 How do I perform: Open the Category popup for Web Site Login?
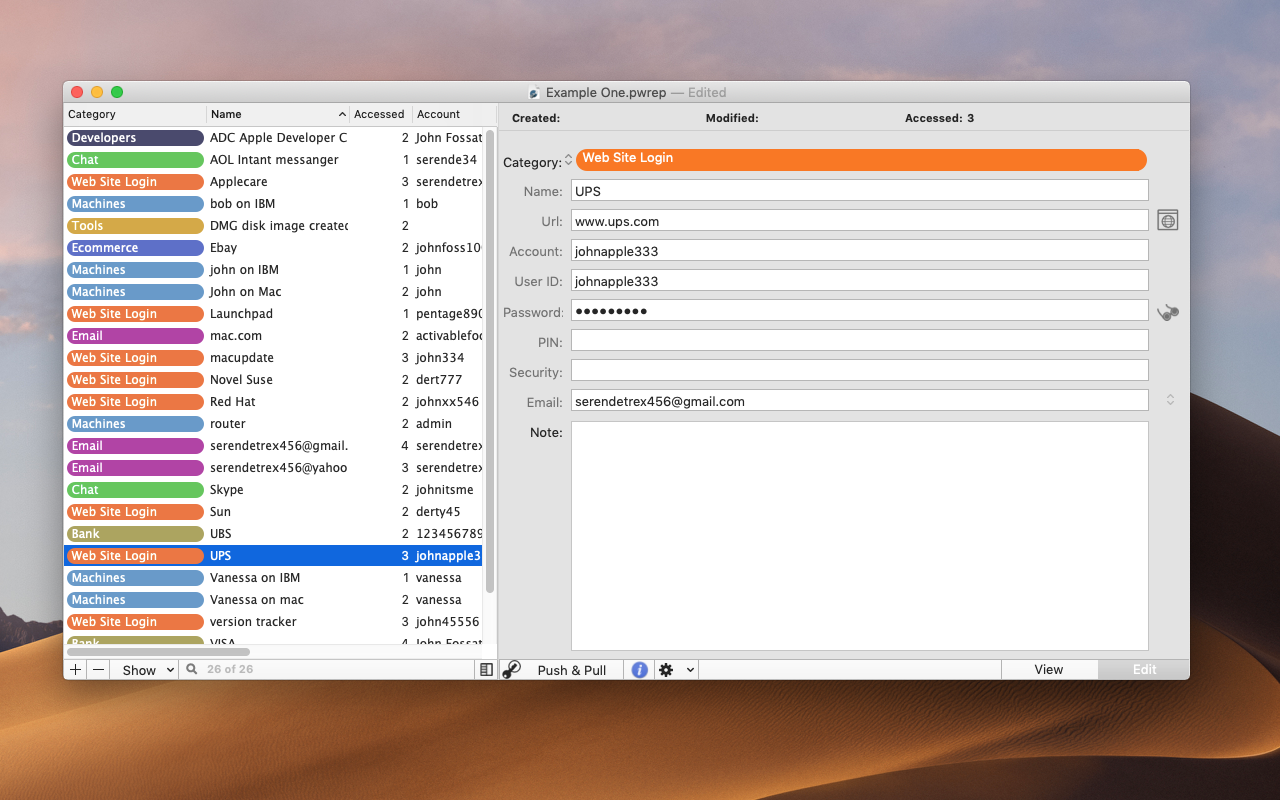[861, 159]
